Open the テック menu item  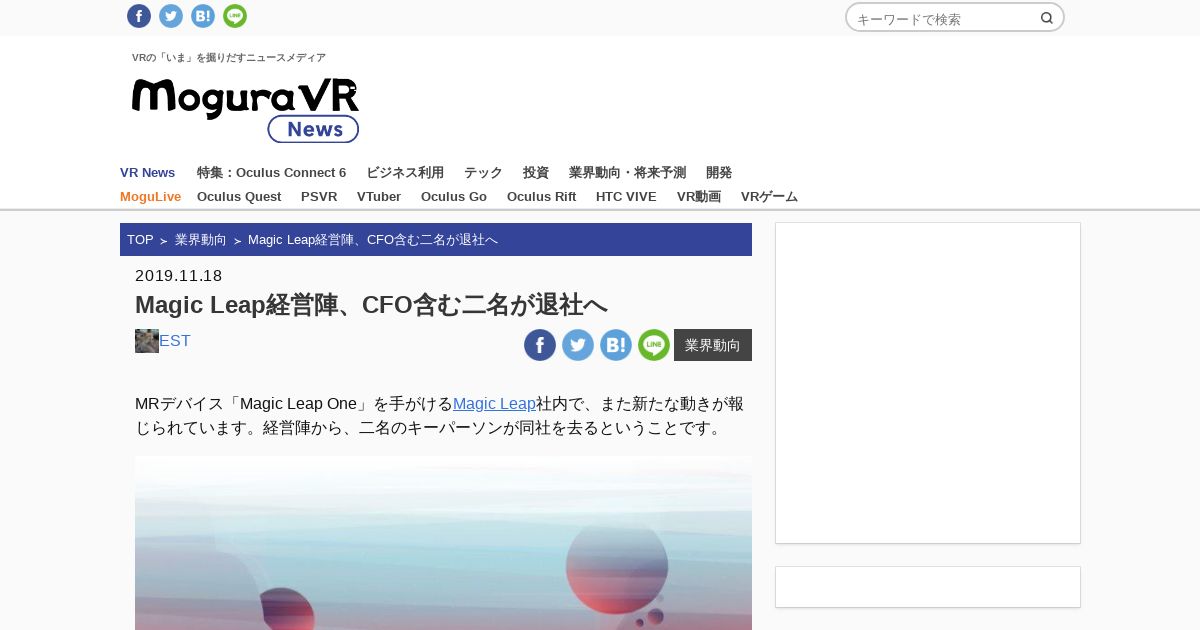click(x=483, y=172)
